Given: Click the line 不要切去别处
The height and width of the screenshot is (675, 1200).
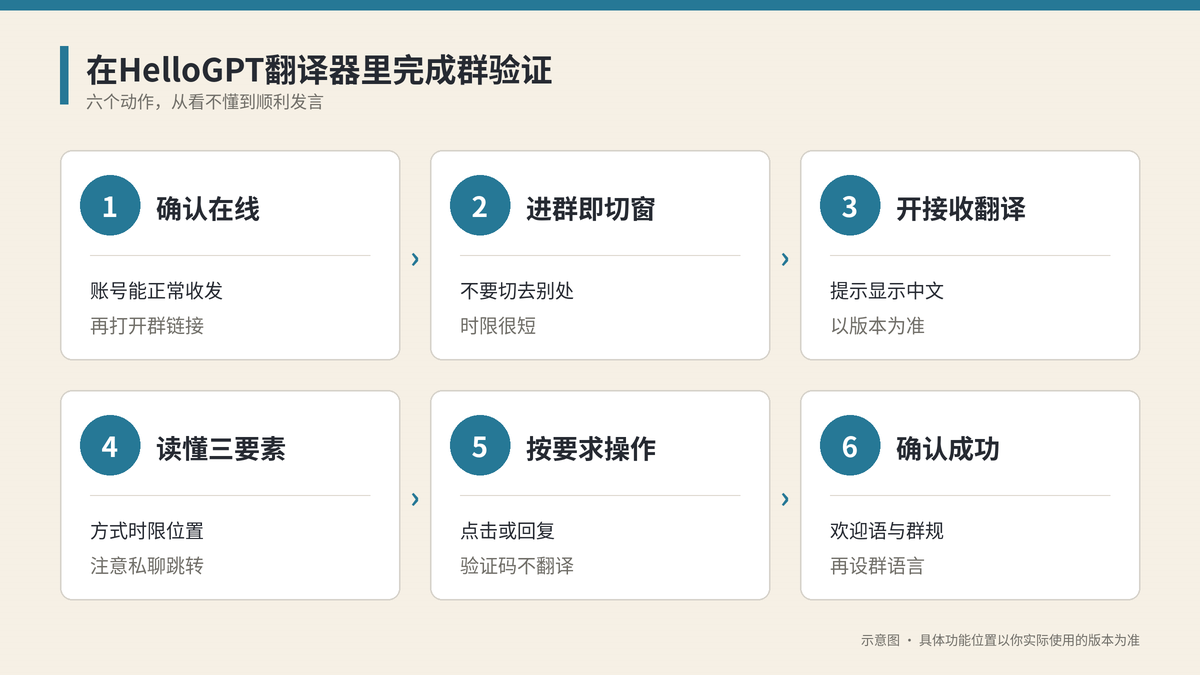Looking at the screenshot, I should pos(517,291).
